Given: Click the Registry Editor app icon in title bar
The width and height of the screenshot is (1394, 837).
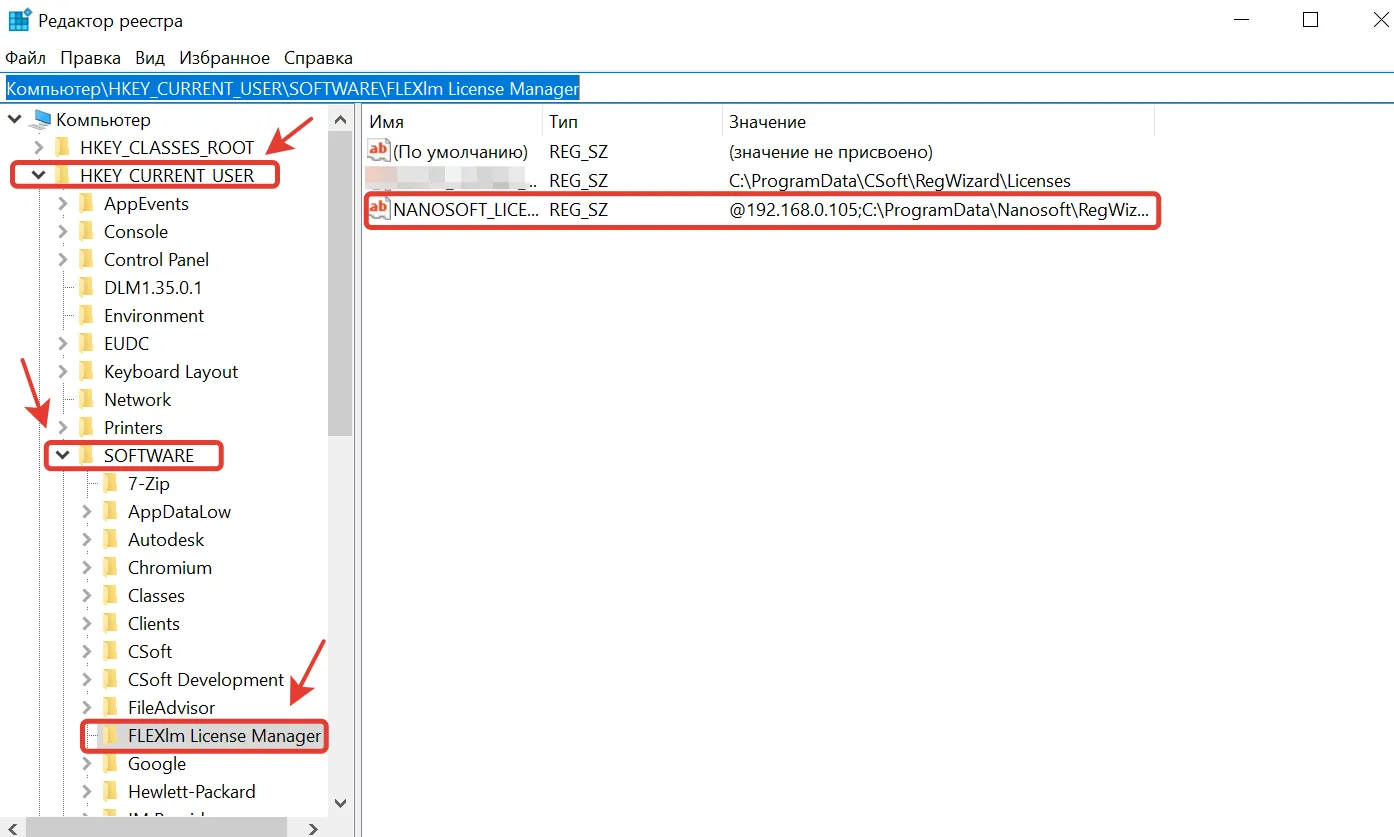Looking at the screenshot, I should pos(18,20).
